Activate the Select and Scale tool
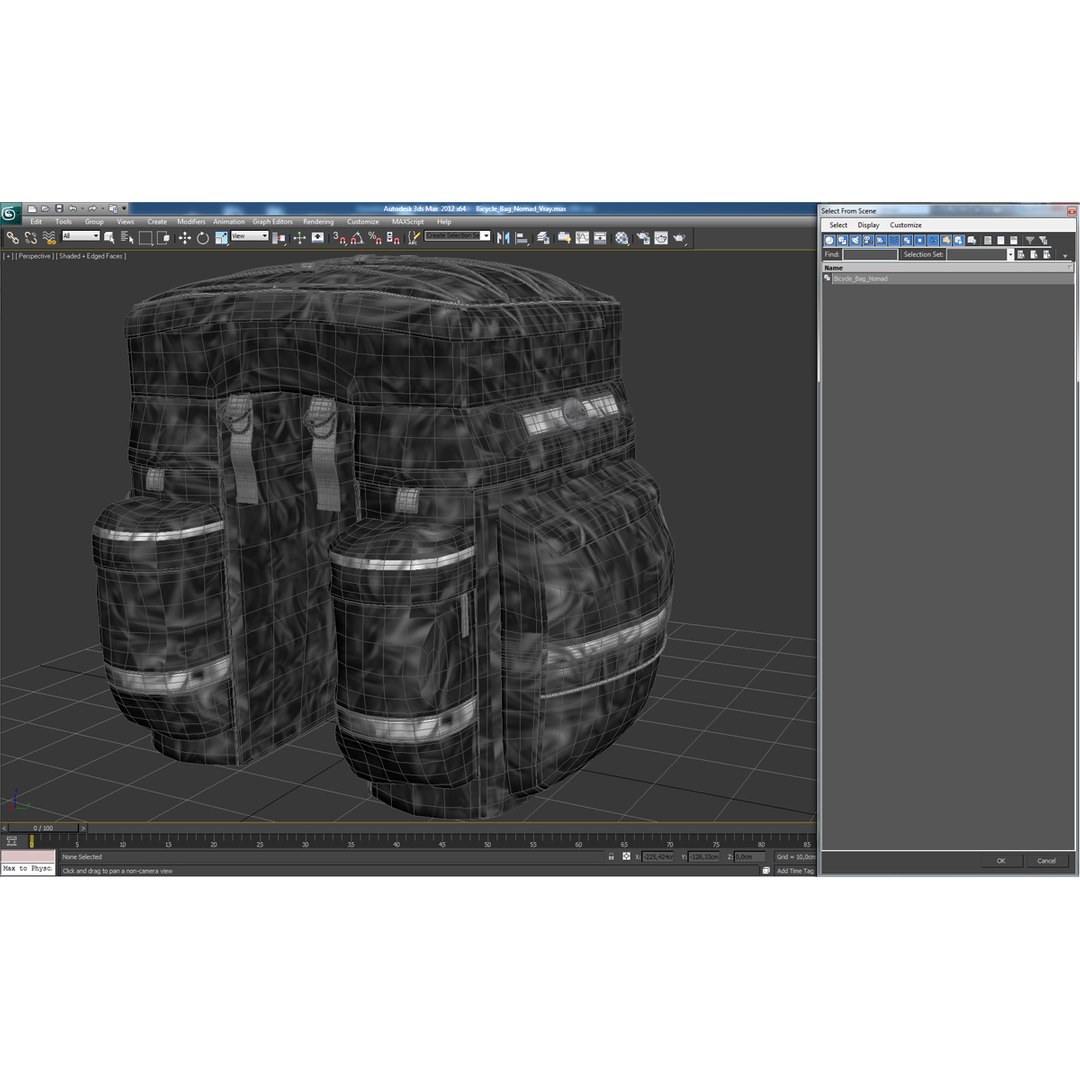 [221, 238]
